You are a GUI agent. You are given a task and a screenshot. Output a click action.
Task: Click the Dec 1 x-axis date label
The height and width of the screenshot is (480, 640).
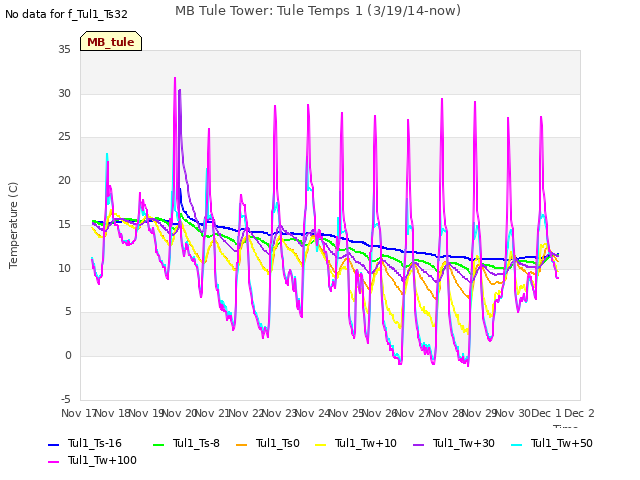click(546, 413)
